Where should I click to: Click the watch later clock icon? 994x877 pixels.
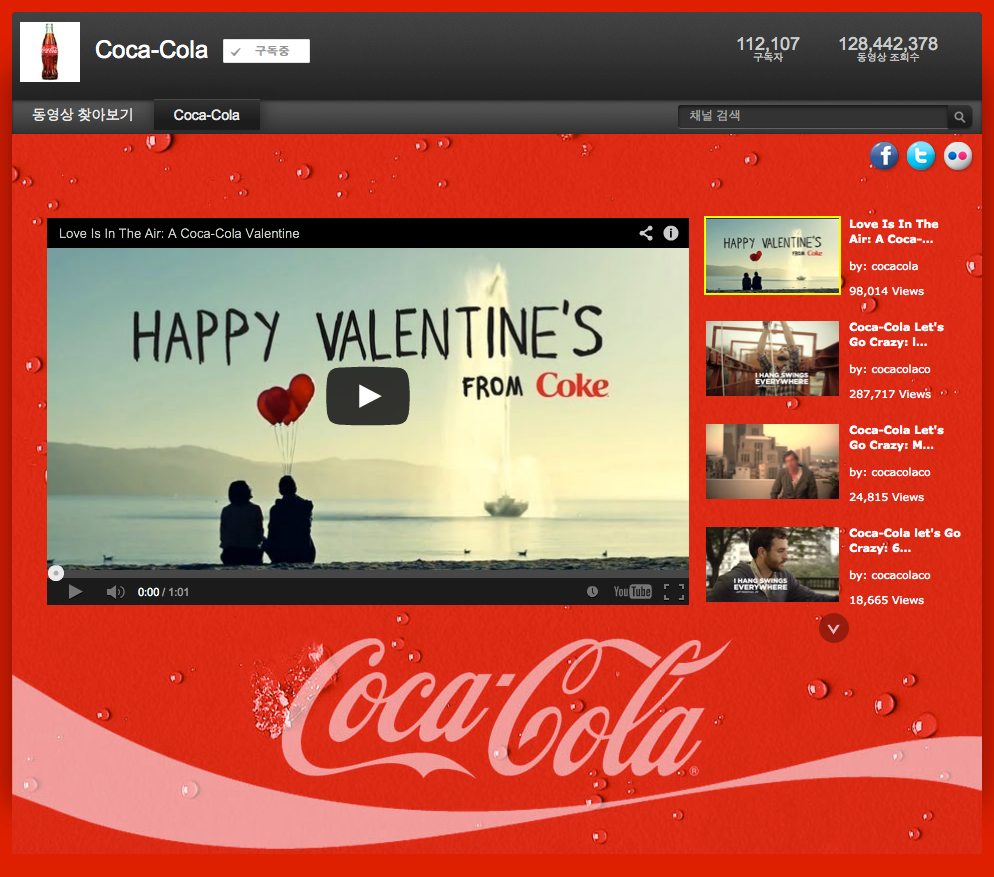(x=592, y=592)
